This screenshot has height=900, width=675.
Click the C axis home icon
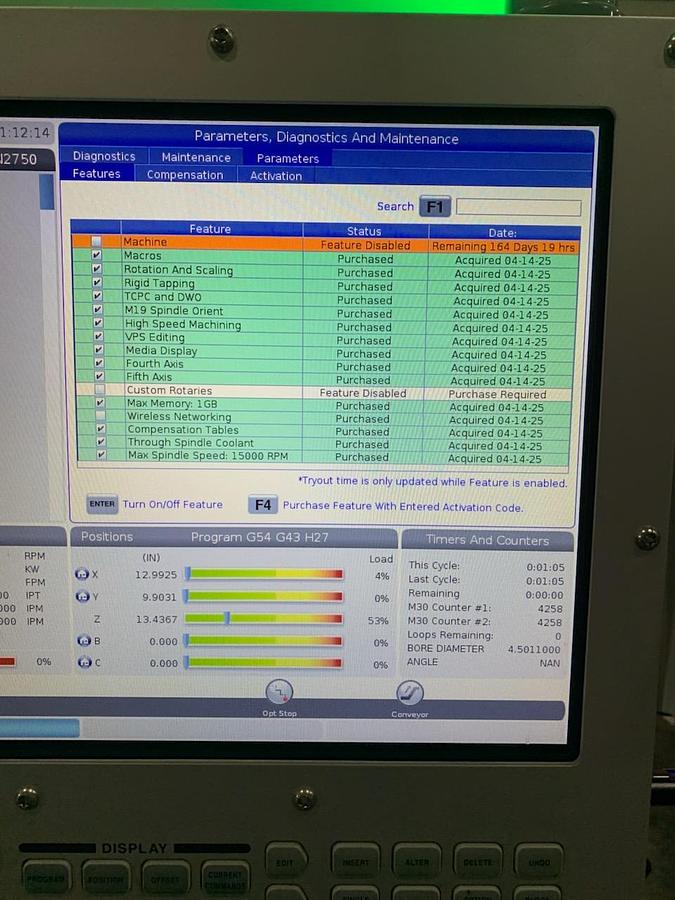click(x=83, y=663)
